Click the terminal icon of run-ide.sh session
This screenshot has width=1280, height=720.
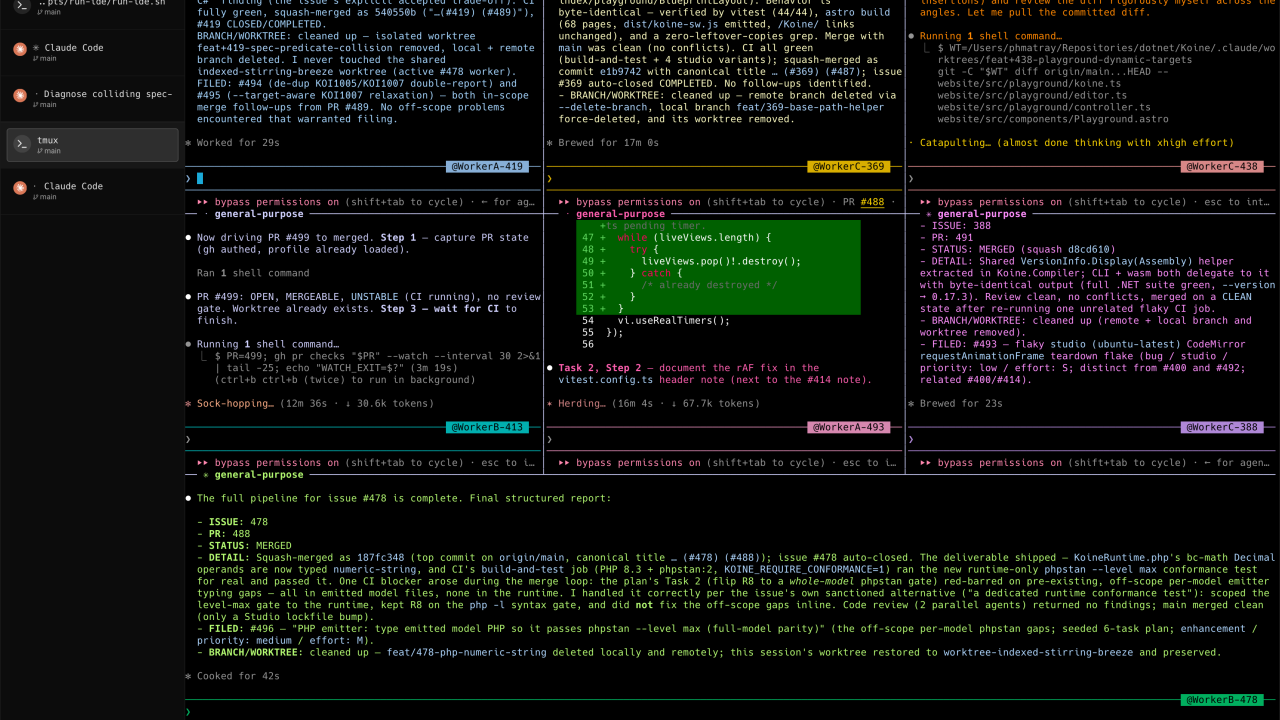pos(20,5)
